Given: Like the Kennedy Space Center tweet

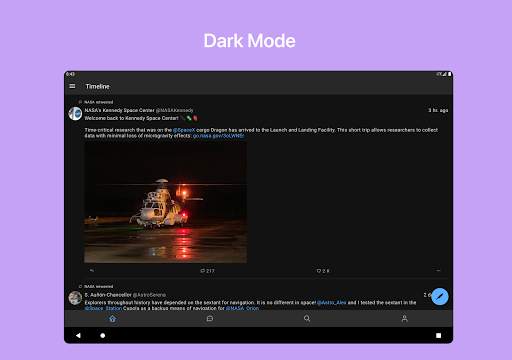Looking at the screenshot, I should [x=322, y=271].
